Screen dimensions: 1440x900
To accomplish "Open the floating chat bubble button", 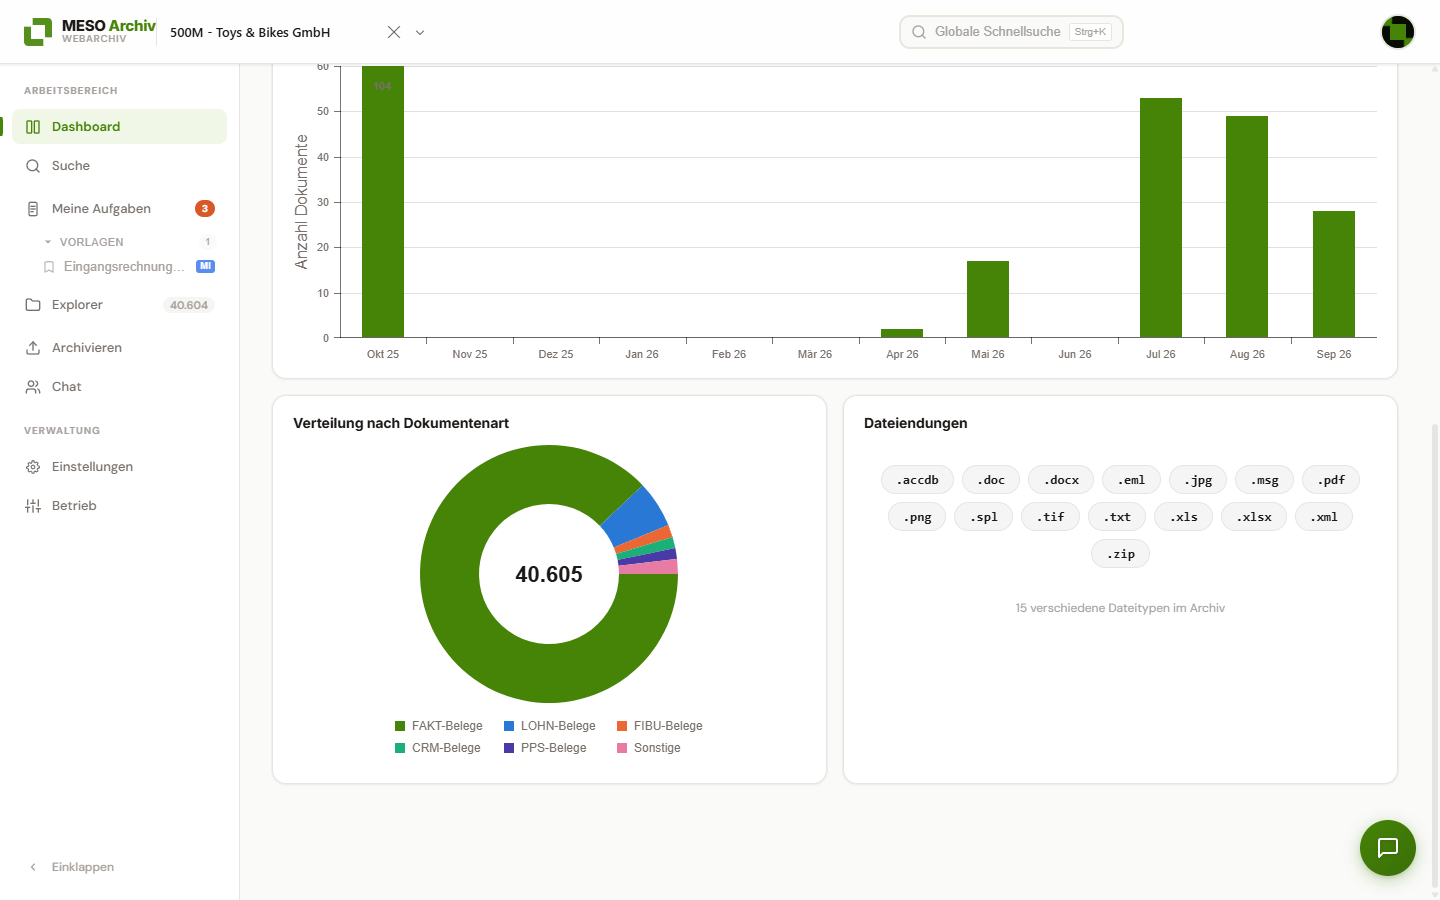I will pos(1388,848).
